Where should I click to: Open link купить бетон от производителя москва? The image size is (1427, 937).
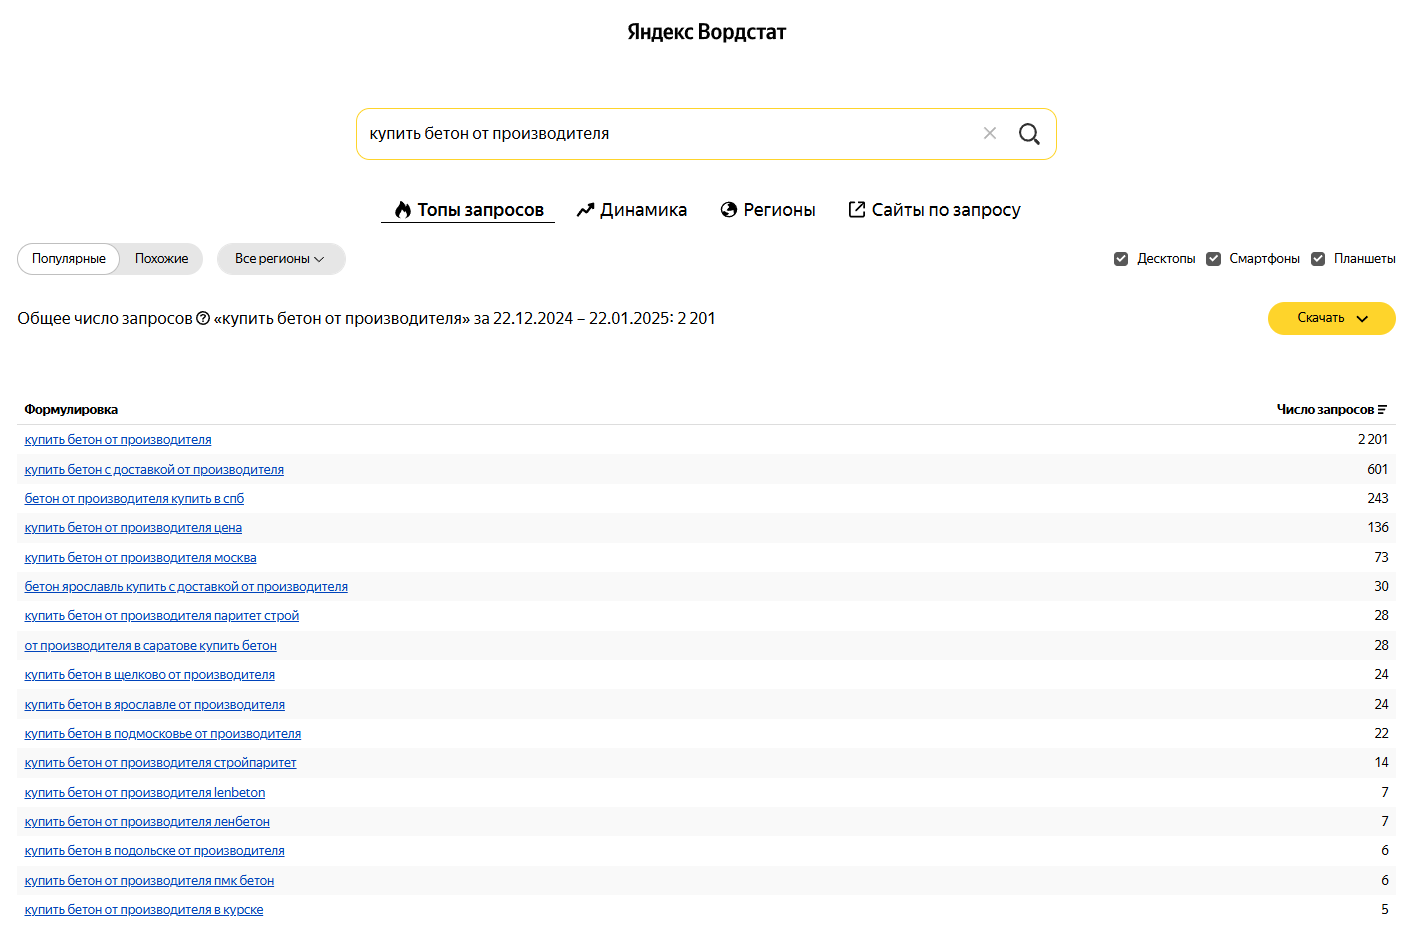[140, 558]
